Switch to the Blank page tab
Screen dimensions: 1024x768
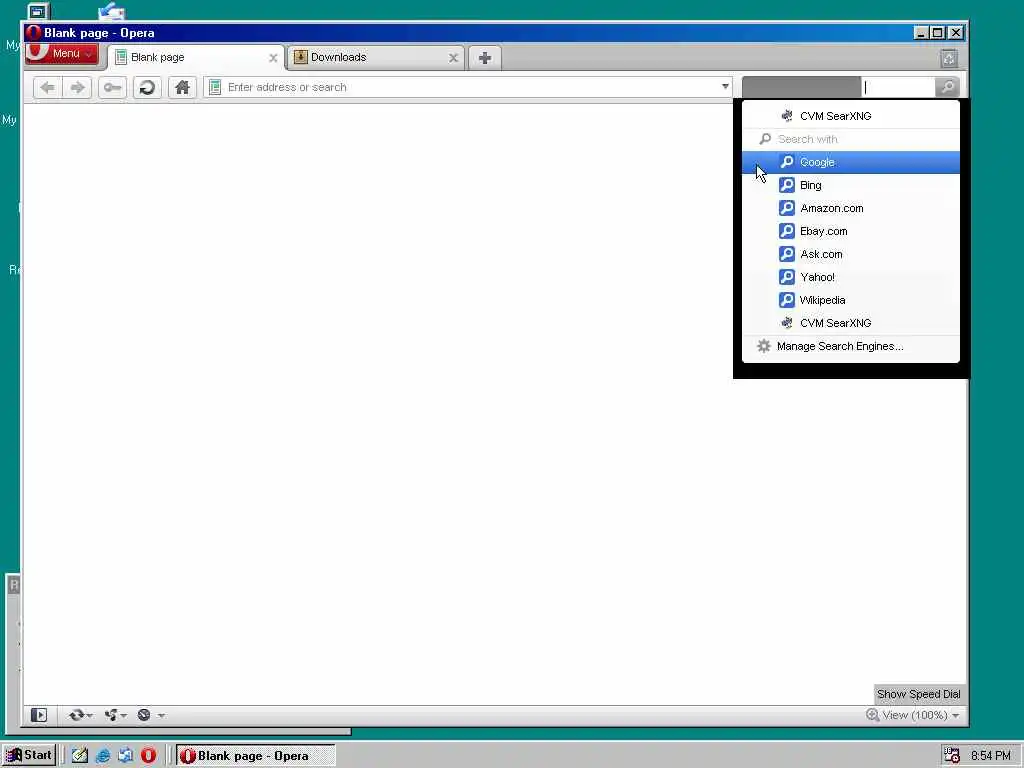coord(196,57)
